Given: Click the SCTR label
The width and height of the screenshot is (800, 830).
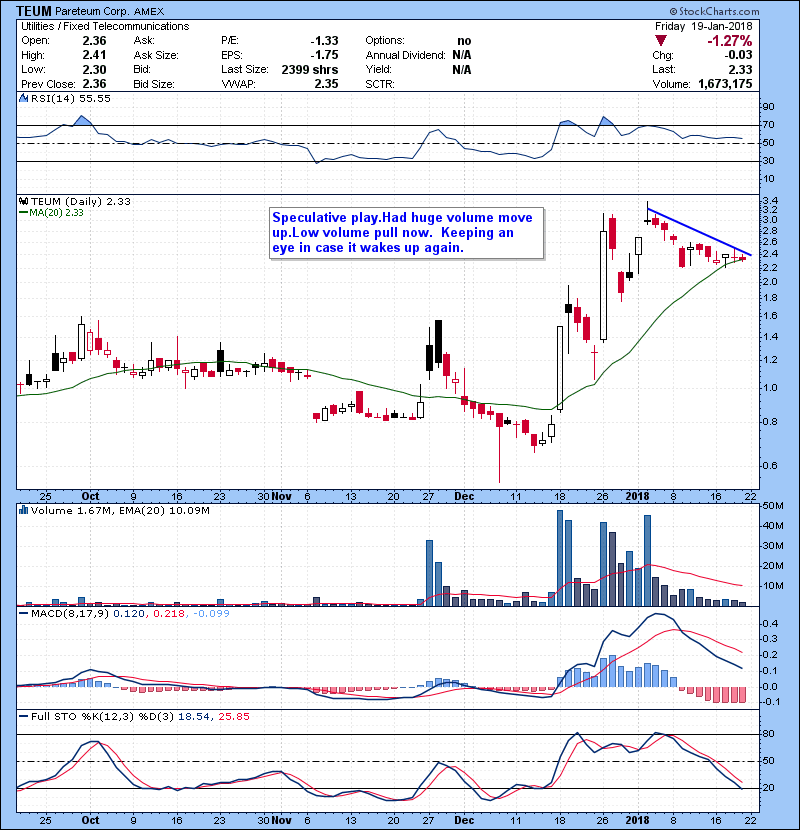Looking at the screenshot, I should pos(380,84).
